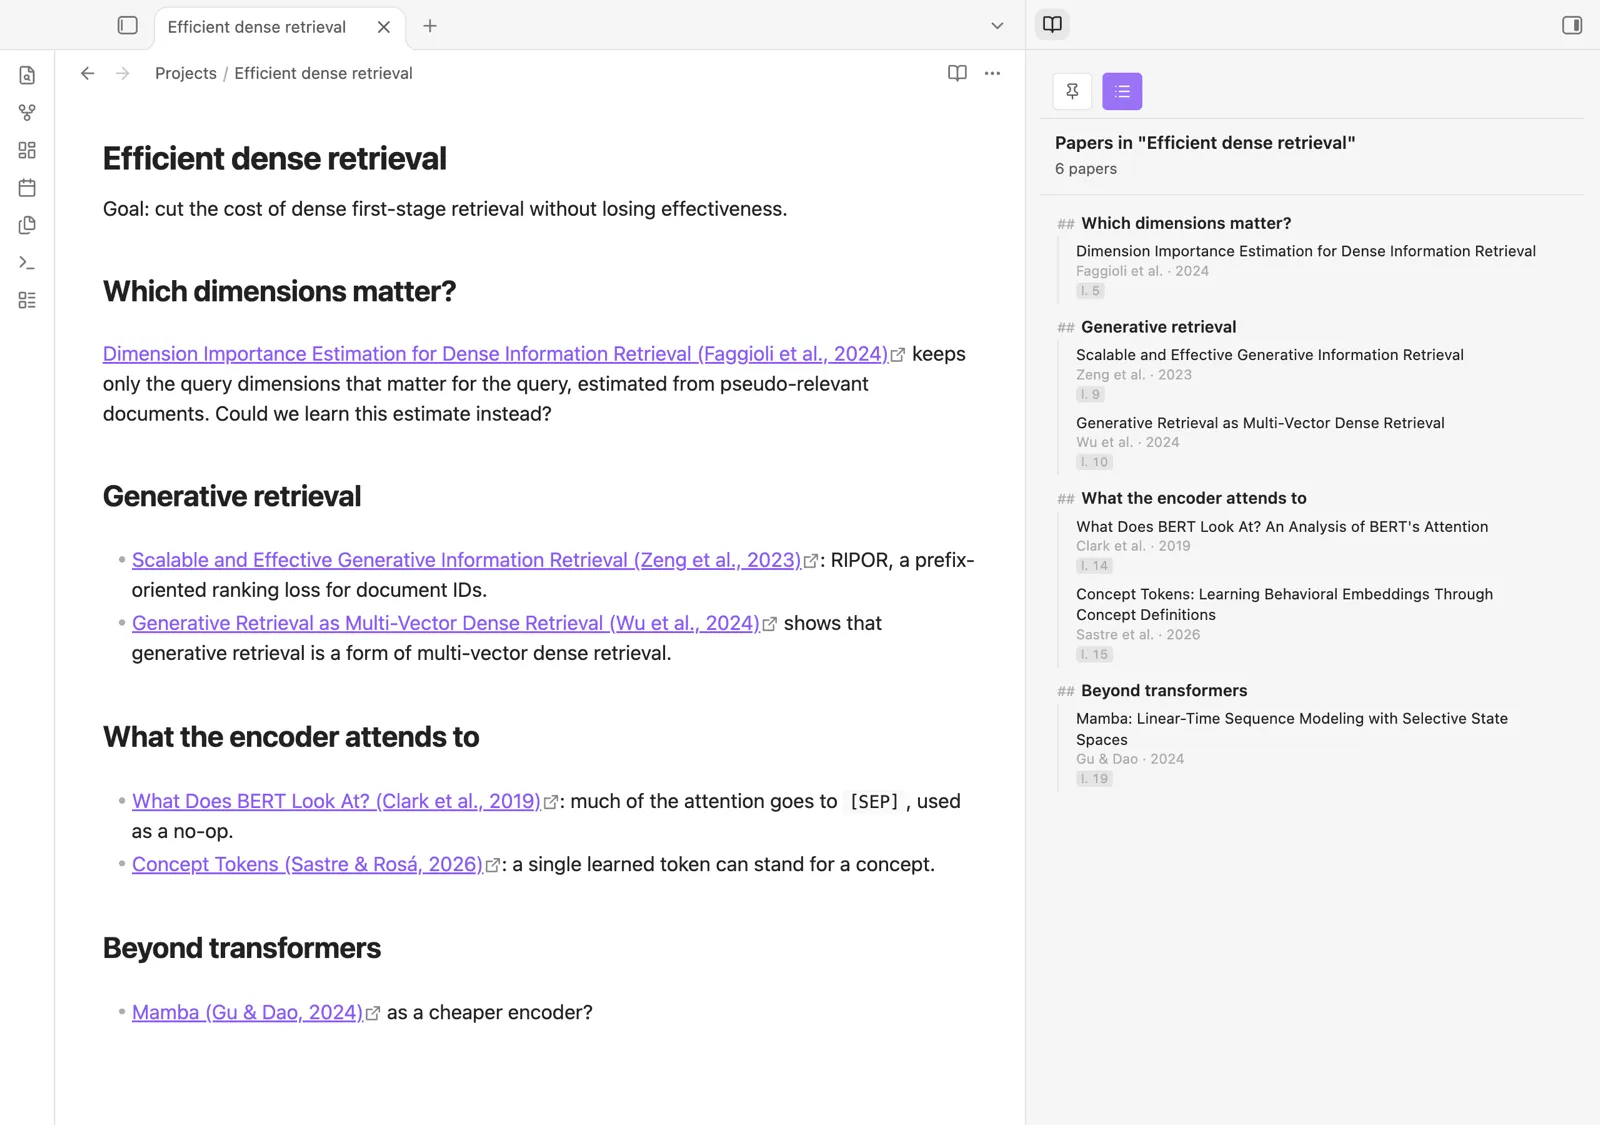Open note more options ellipsis menu
The width and height of the screenshot is (1600, 1125).
[992, 73]
